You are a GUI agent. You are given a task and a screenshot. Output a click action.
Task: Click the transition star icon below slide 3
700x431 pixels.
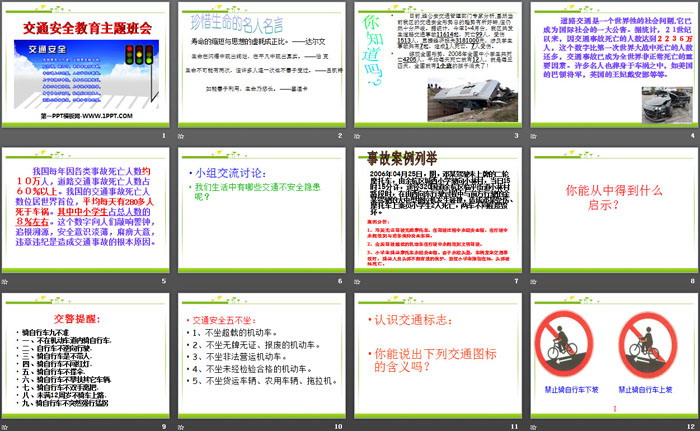[358, 135]
